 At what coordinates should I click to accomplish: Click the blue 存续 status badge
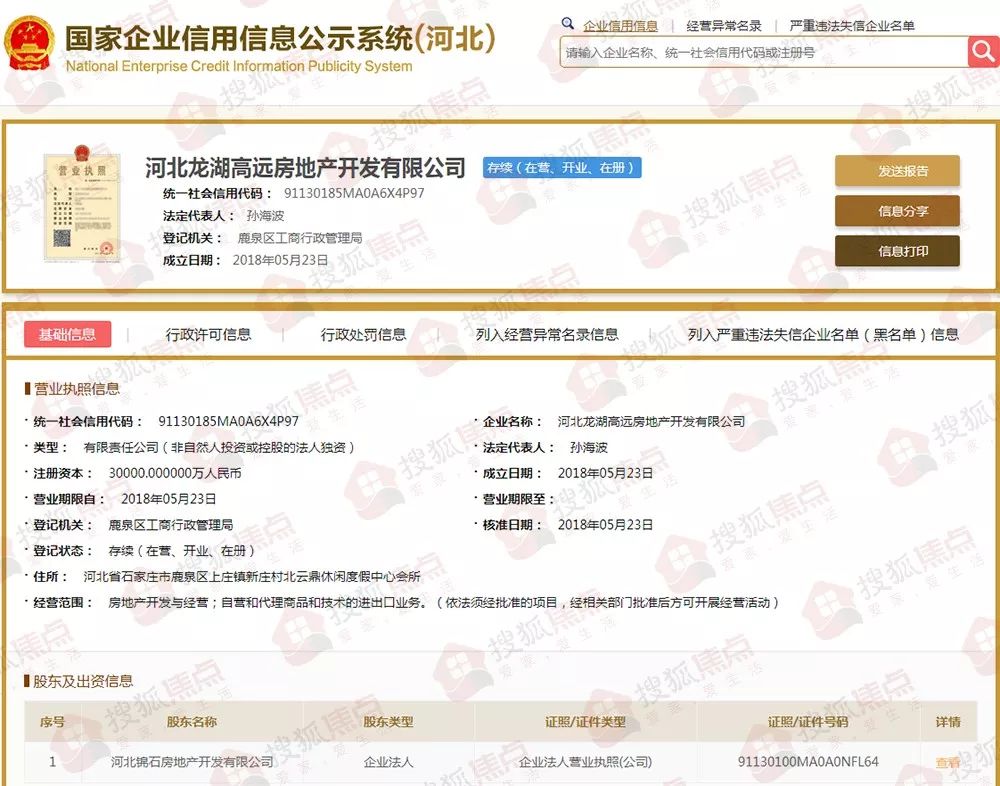pyautogui.click(x=561, y=168)
